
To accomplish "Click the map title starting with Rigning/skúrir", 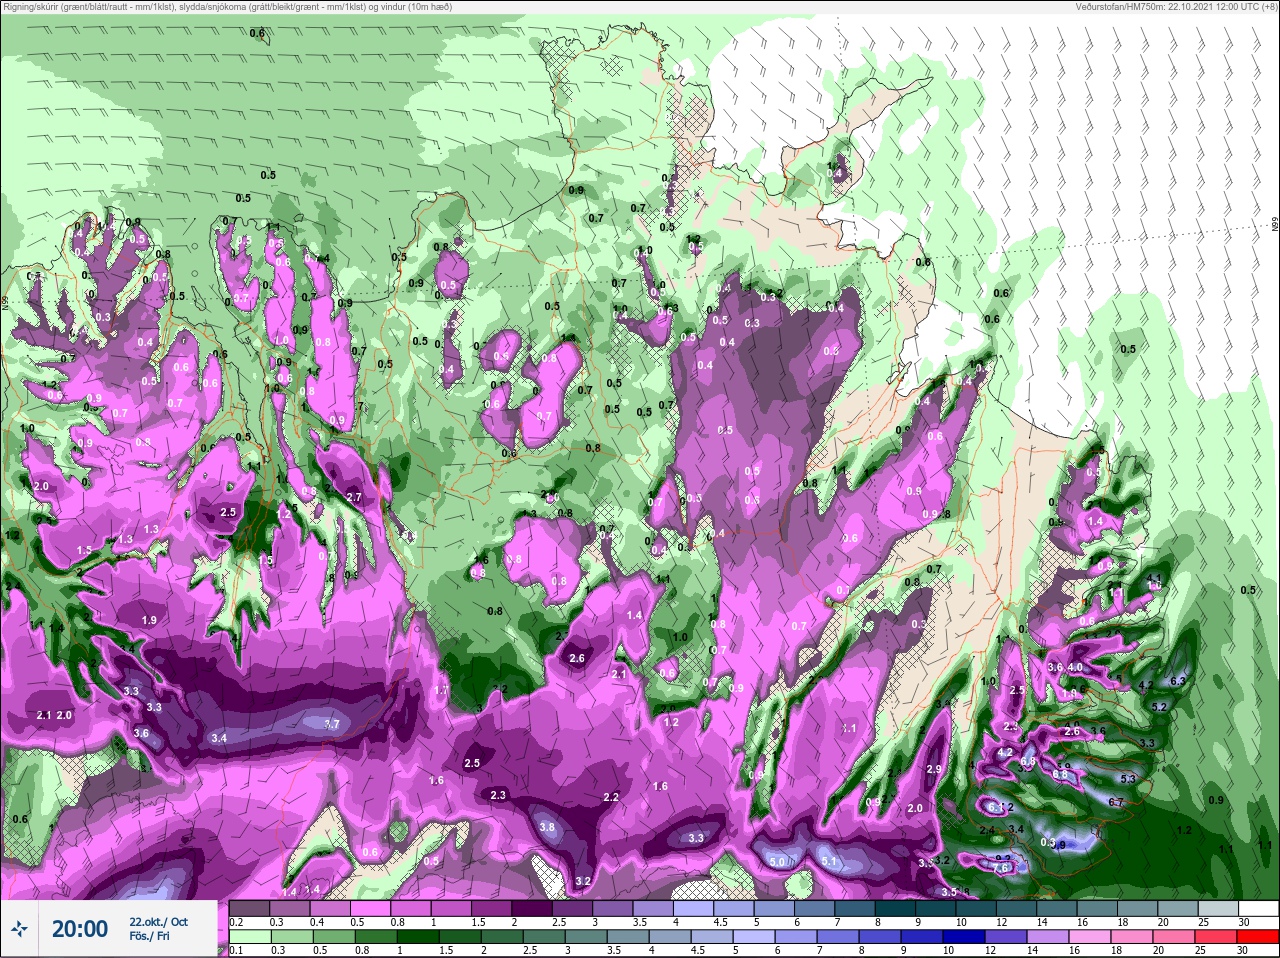I will tap(227, 7).
